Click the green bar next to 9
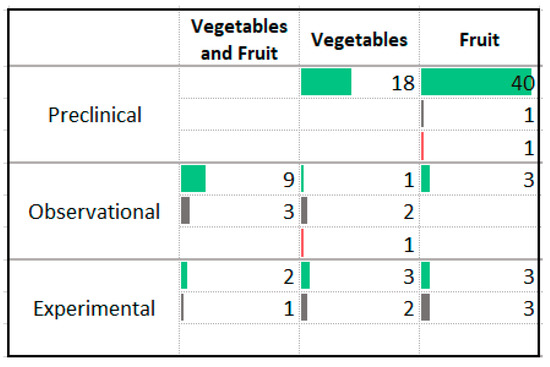Viewport: 550px width, 367px height. 193,179
